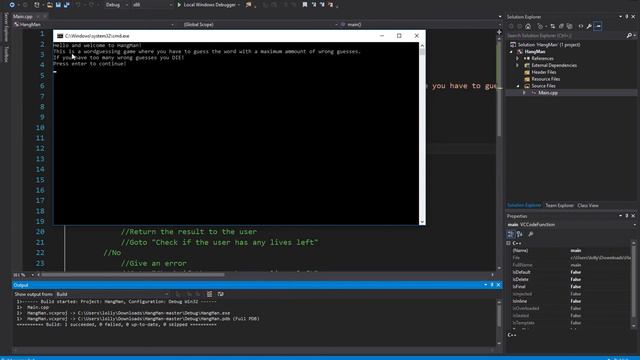Viewport: 640px width, 360px height.
Task: Switch to the Class View tab
Action: pos(588,205)
